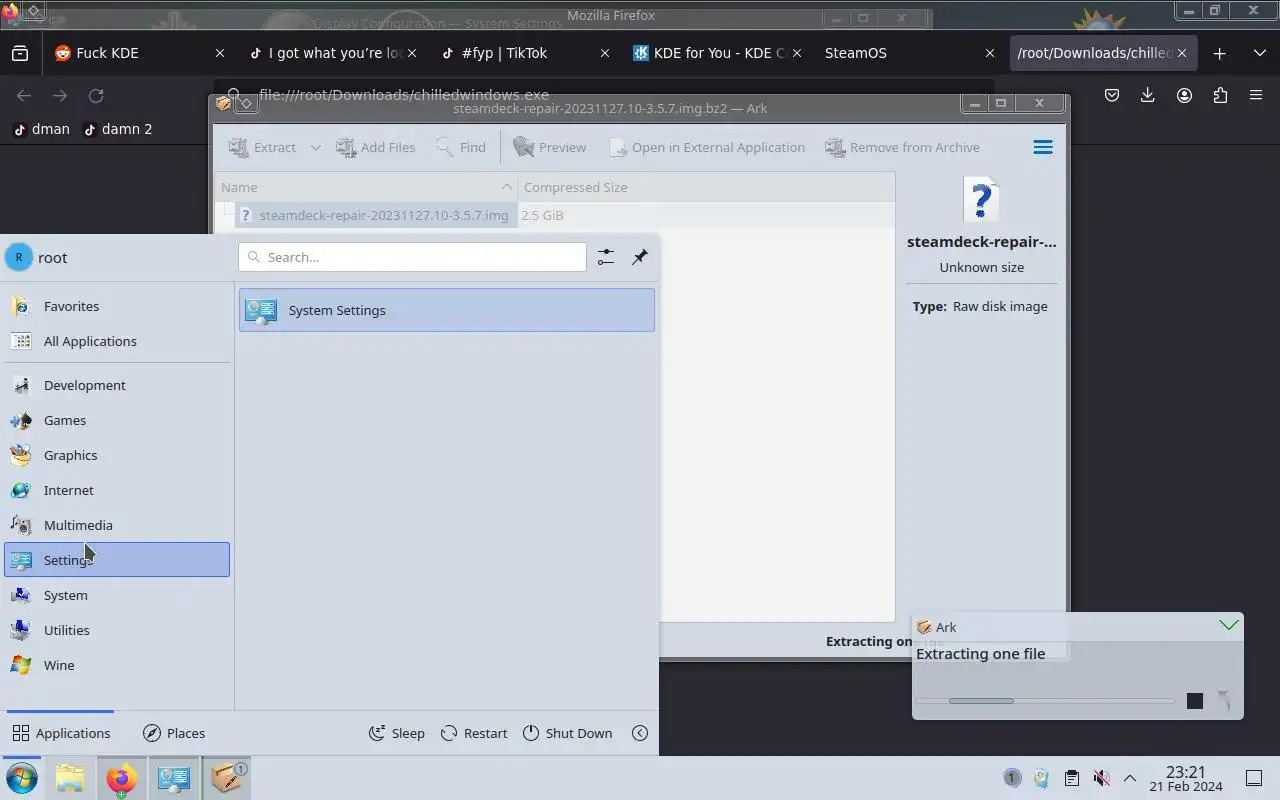Image resolution: width=1280 pixels, height=800 pixels.
Task: Click the start menu launcher button
Action: (21, 778)
